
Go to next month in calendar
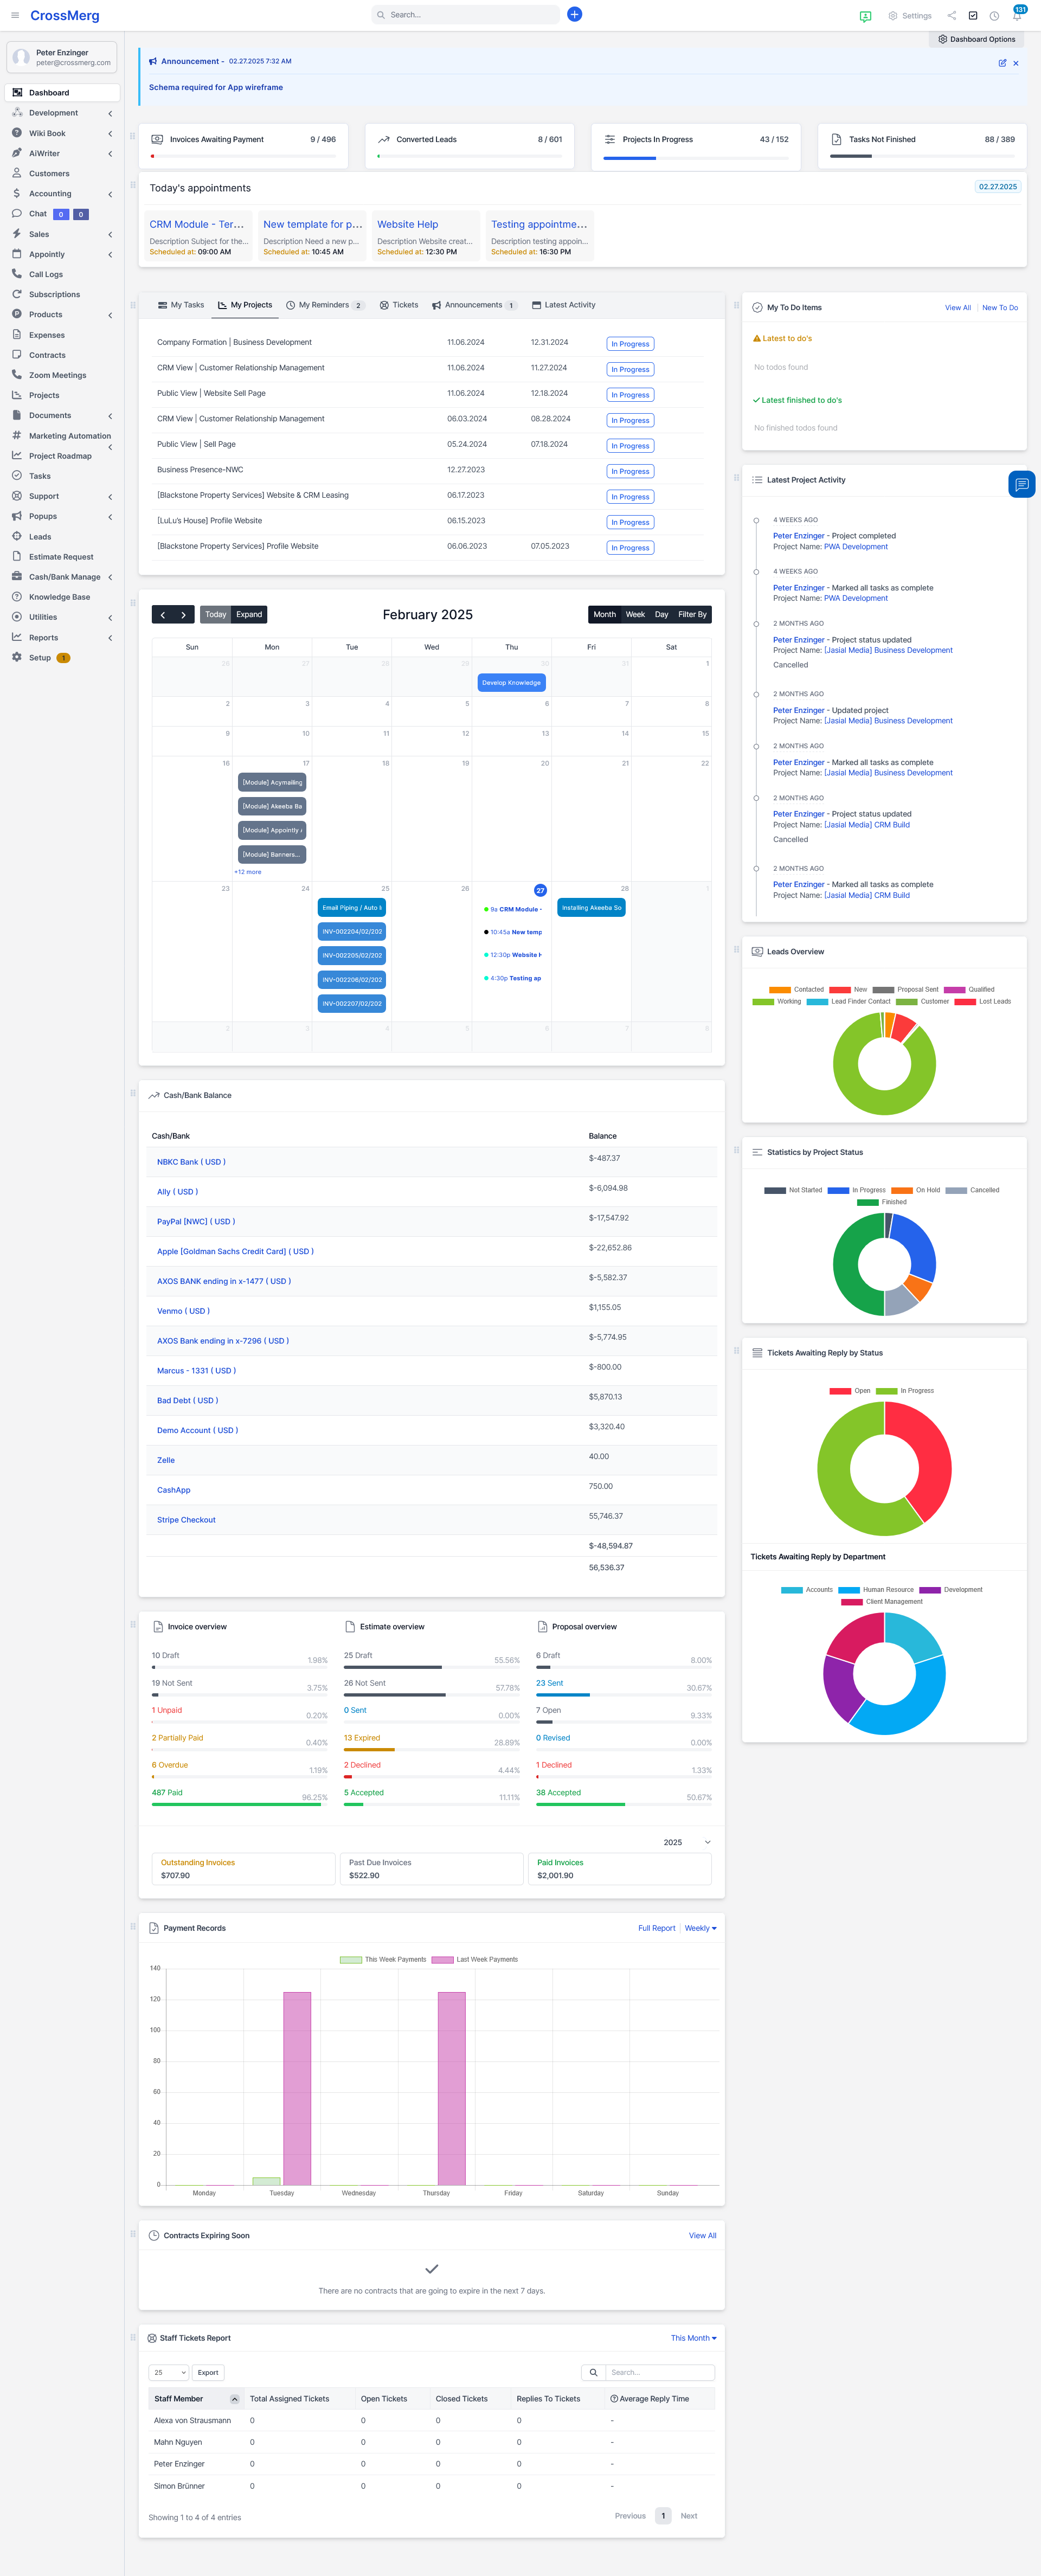pos(183,615)
